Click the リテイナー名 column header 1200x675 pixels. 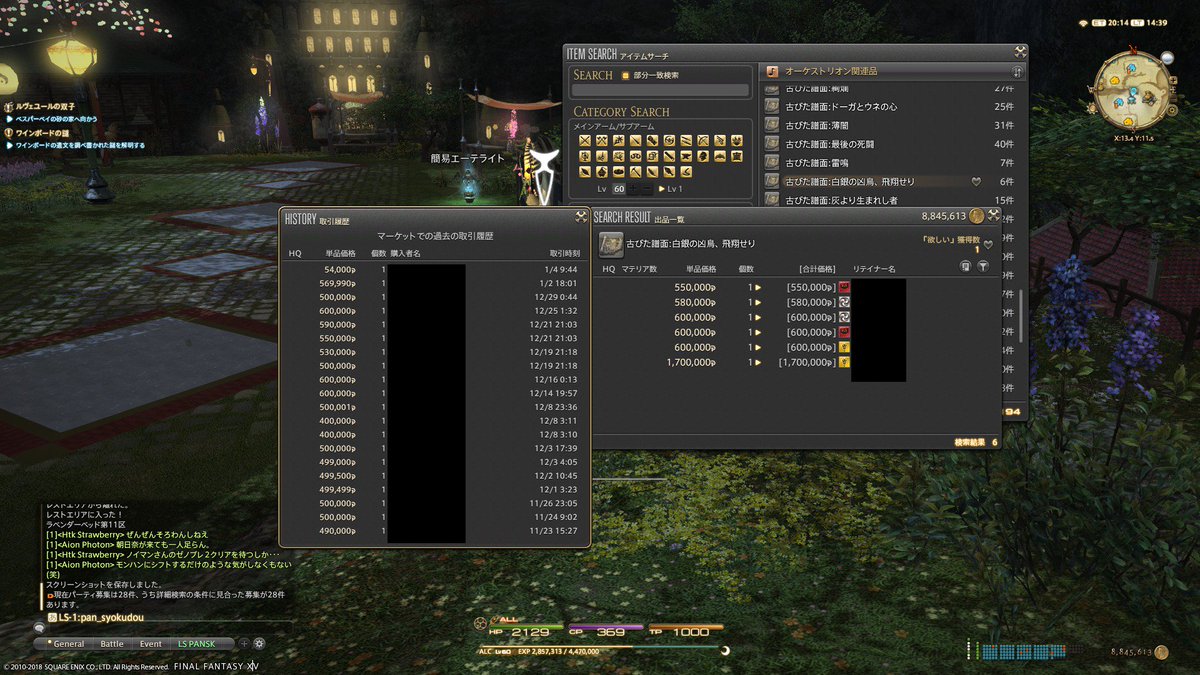tap(874, 269)
